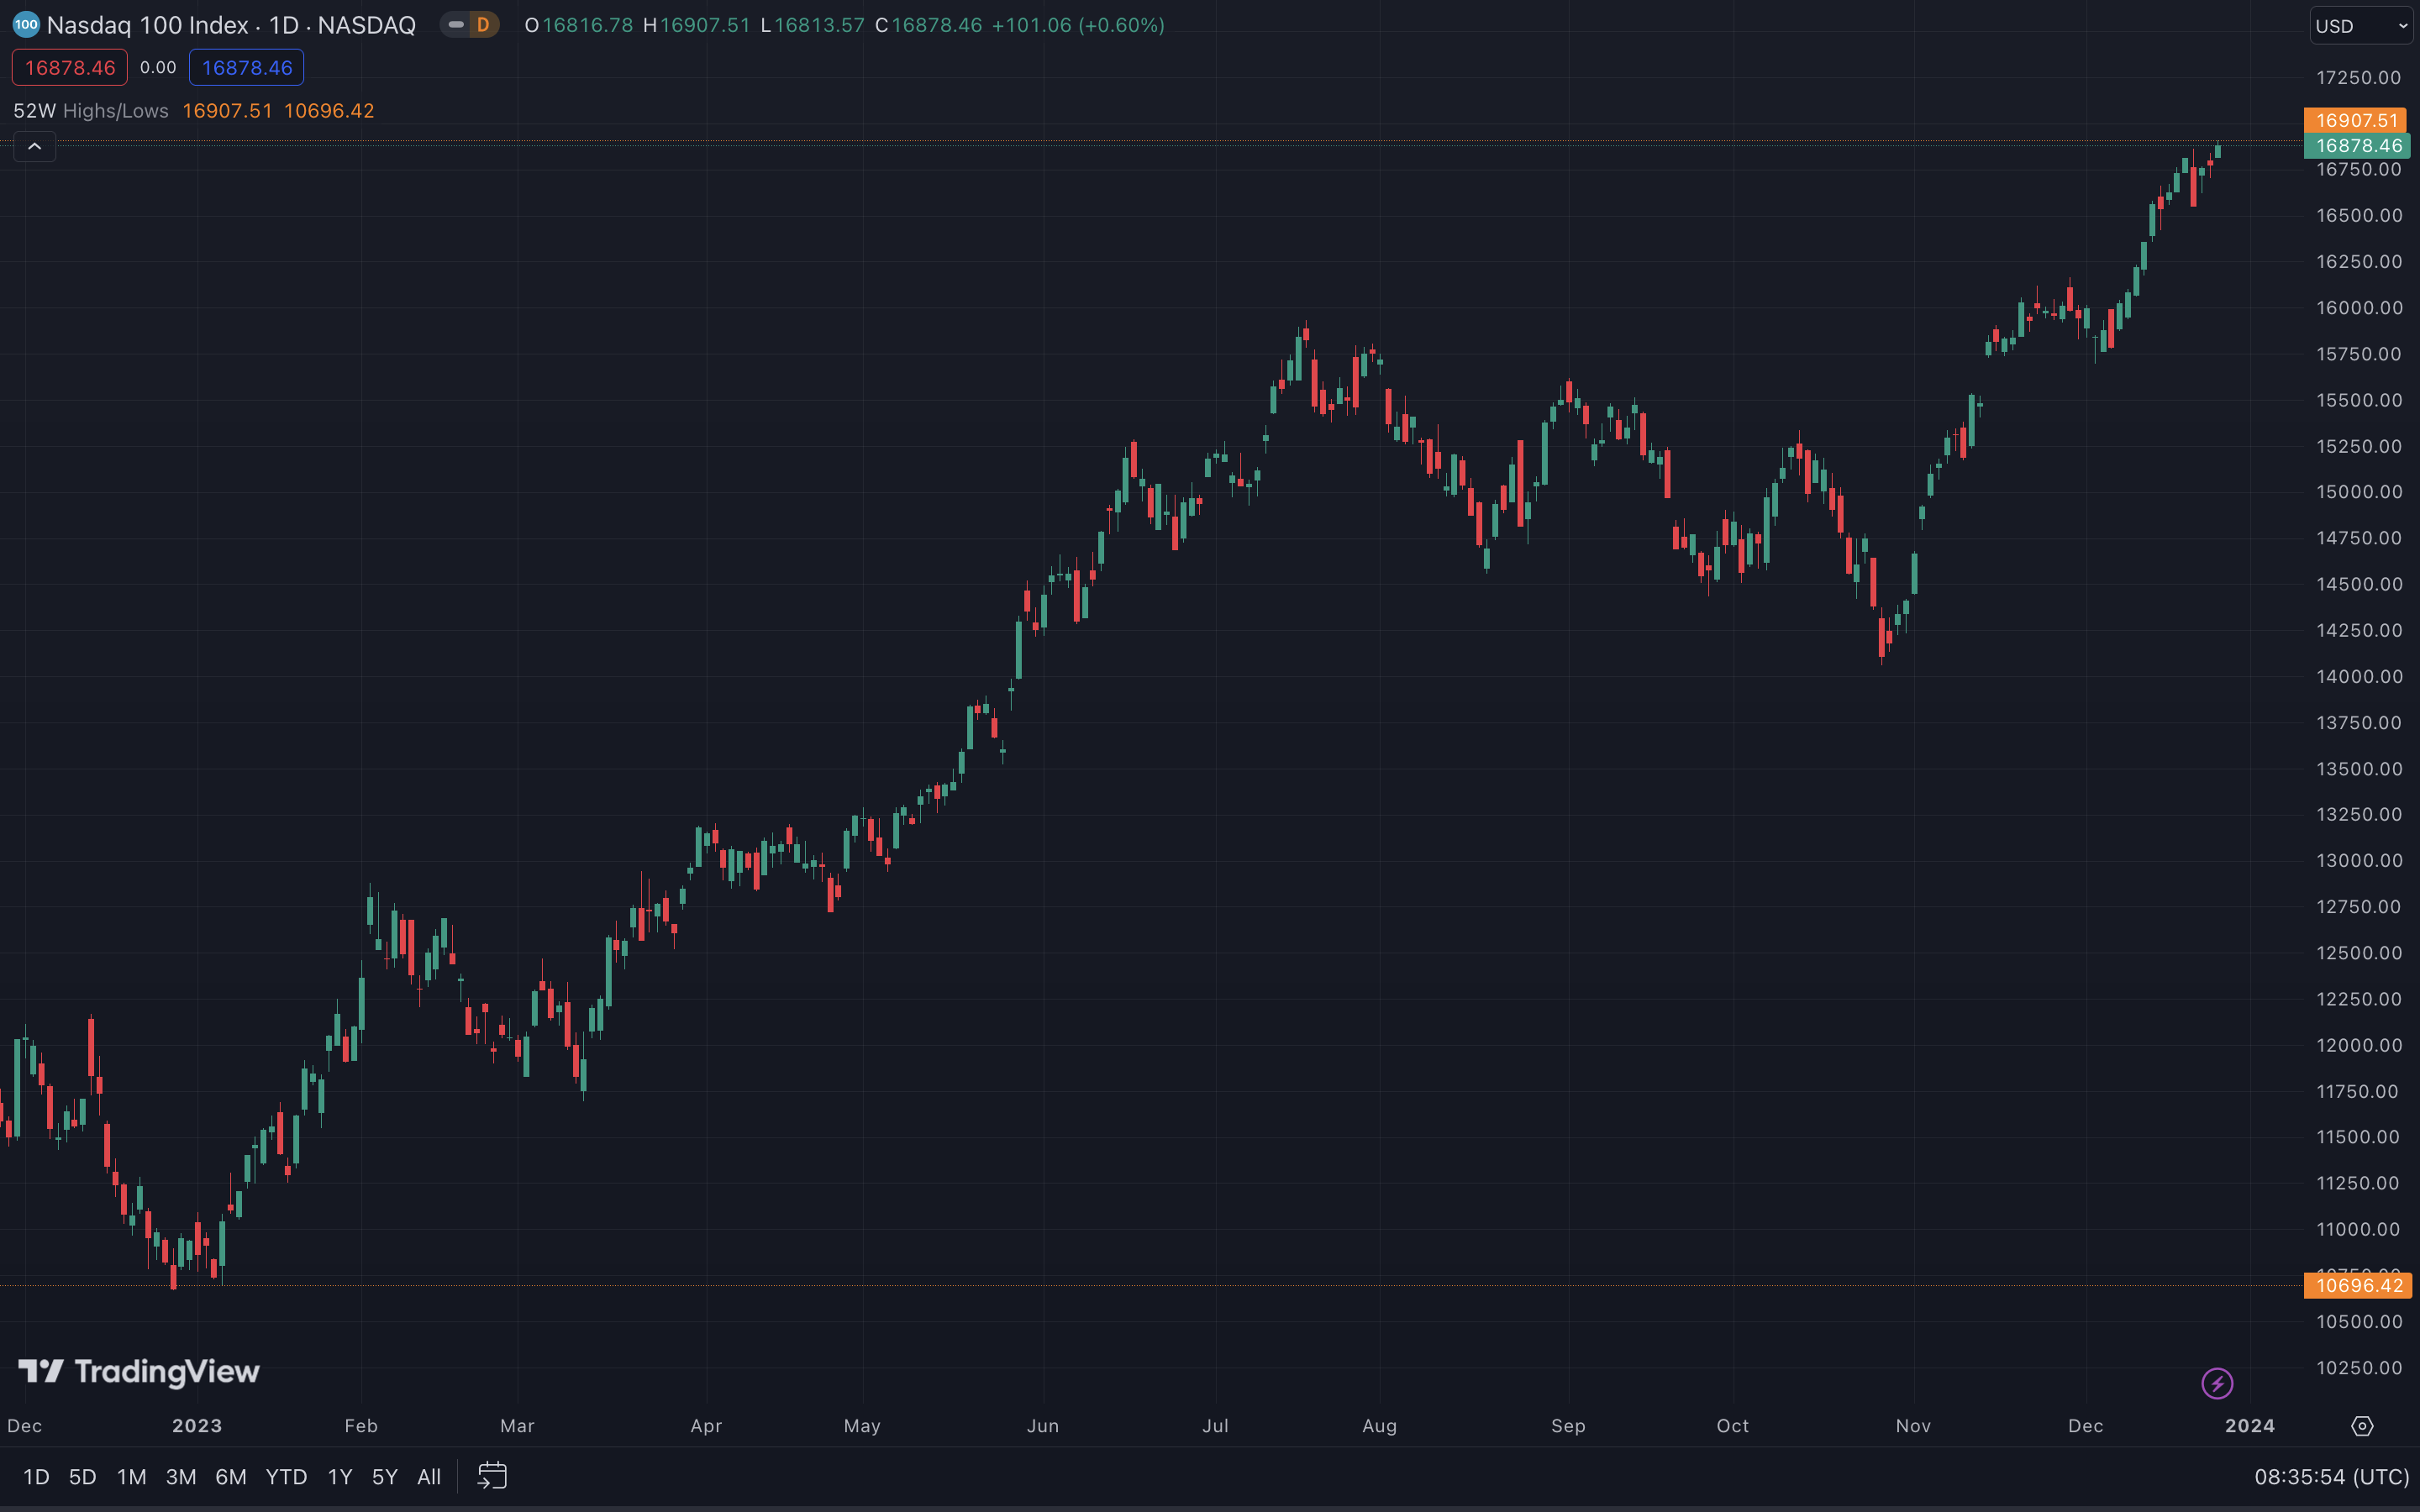Click the 08:35:54 (UTC) timezone button
This screenshot has height=1512, width=2420.
click(2331, 1477)
